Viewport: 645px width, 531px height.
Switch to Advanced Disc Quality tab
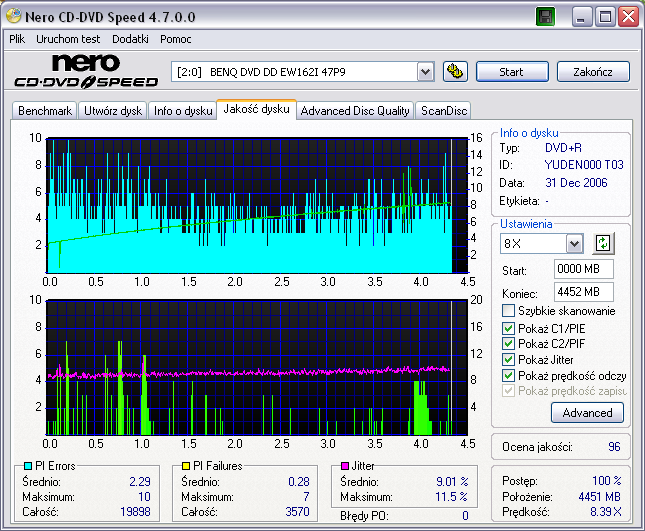pyautogui.click(x=355, y=111)
